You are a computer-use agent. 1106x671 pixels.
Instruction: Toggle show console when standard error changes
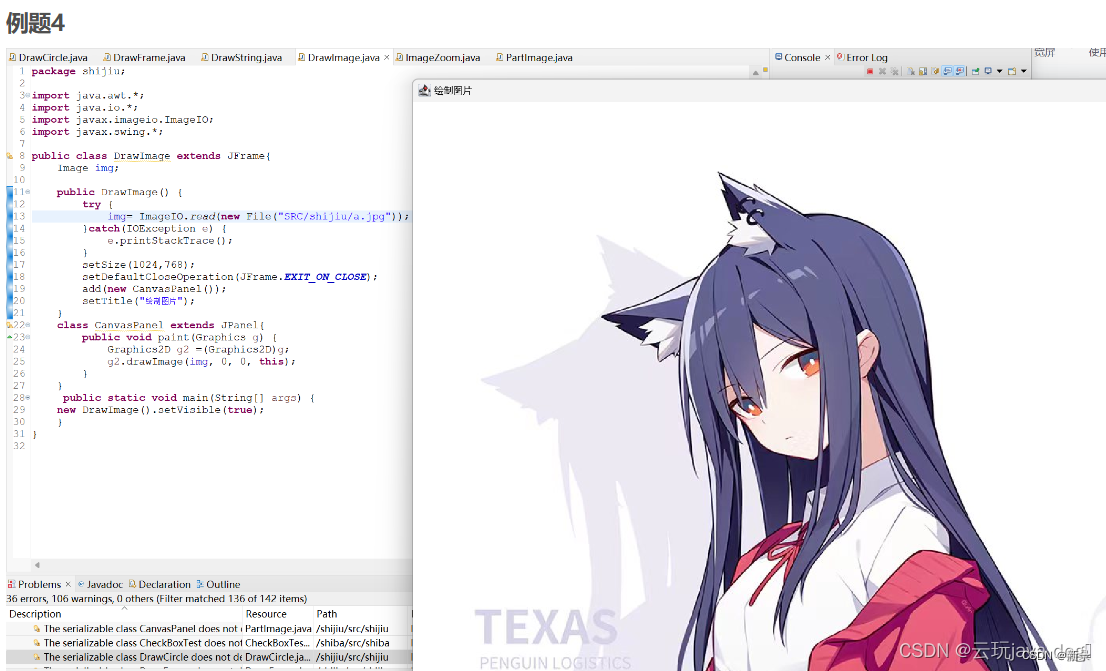pos(960,71)
